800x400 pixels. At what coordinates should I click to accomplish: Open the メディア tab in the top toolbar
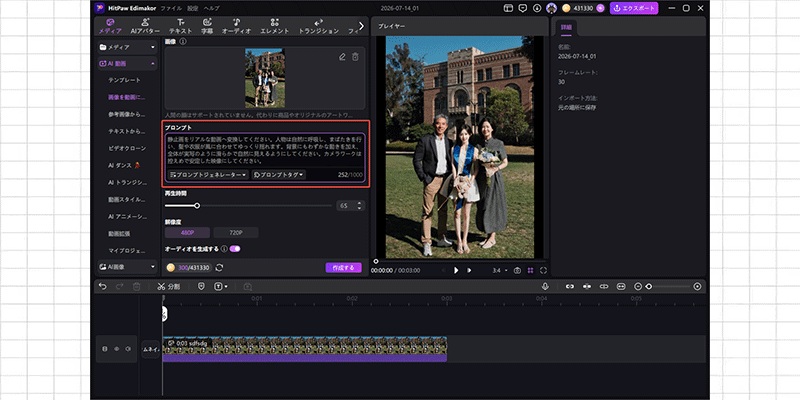110,26
